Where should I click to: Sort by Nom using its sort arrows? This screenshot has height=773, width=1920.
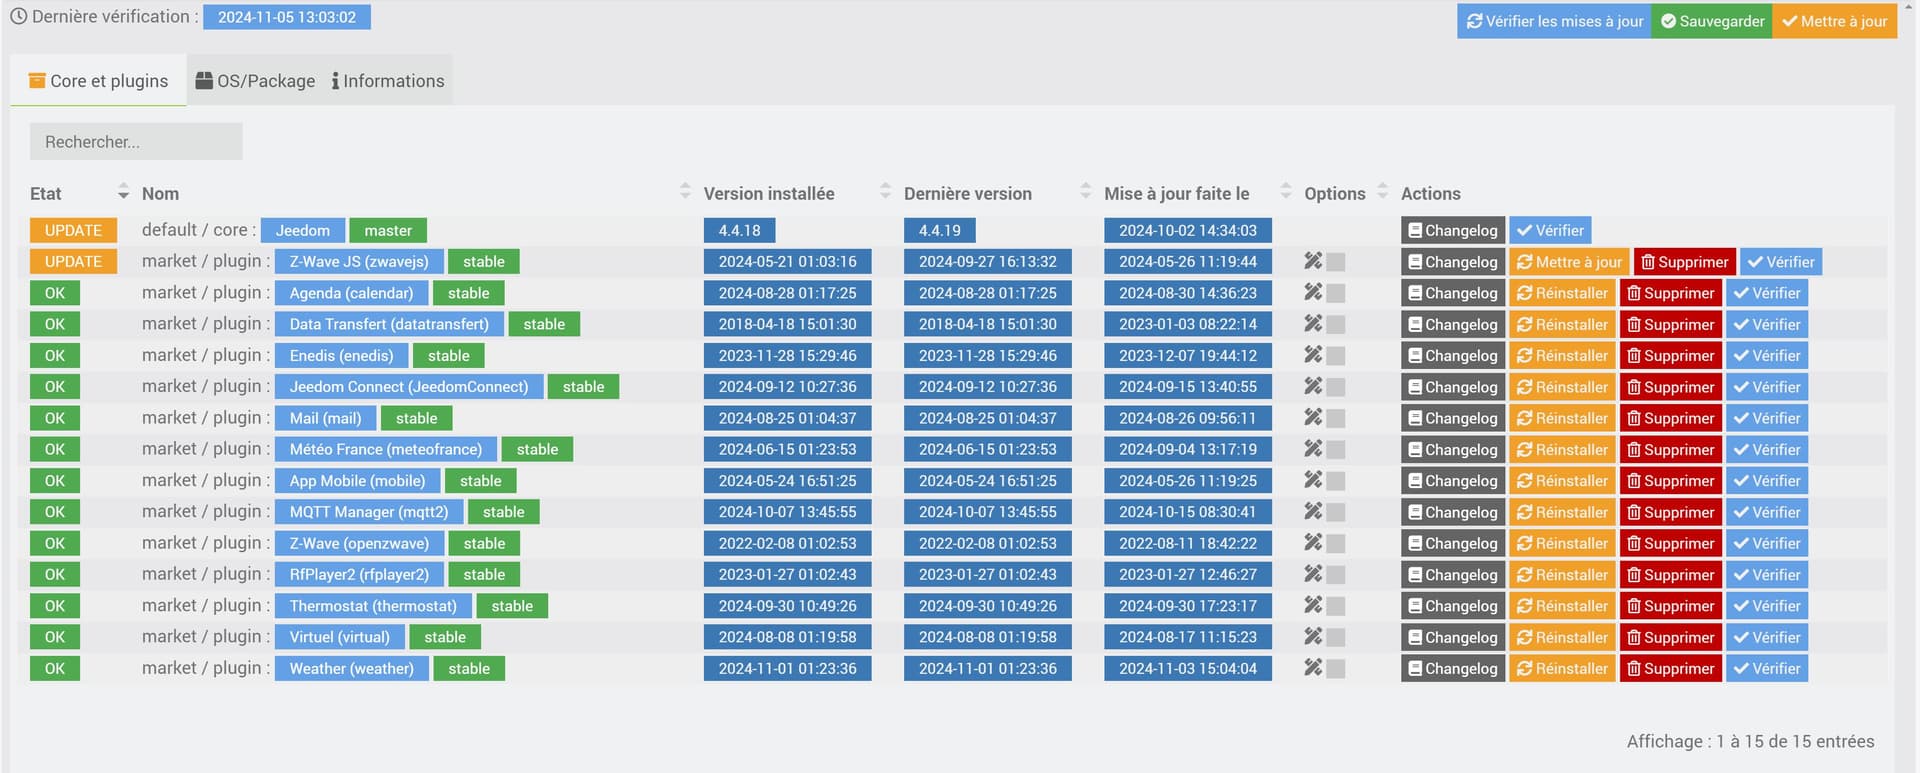pos(685,191)
